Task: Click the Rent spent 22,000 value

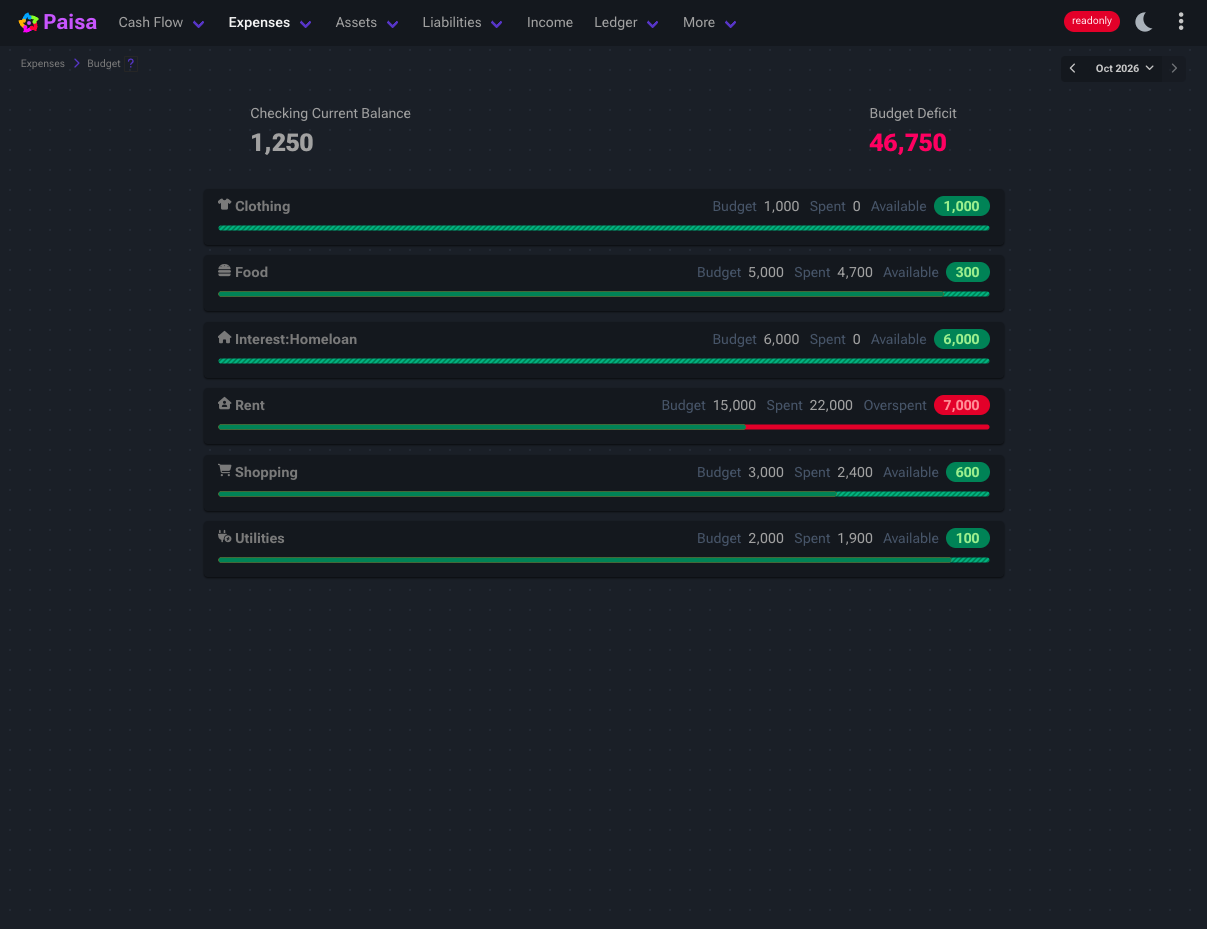Action: [831, 405]
